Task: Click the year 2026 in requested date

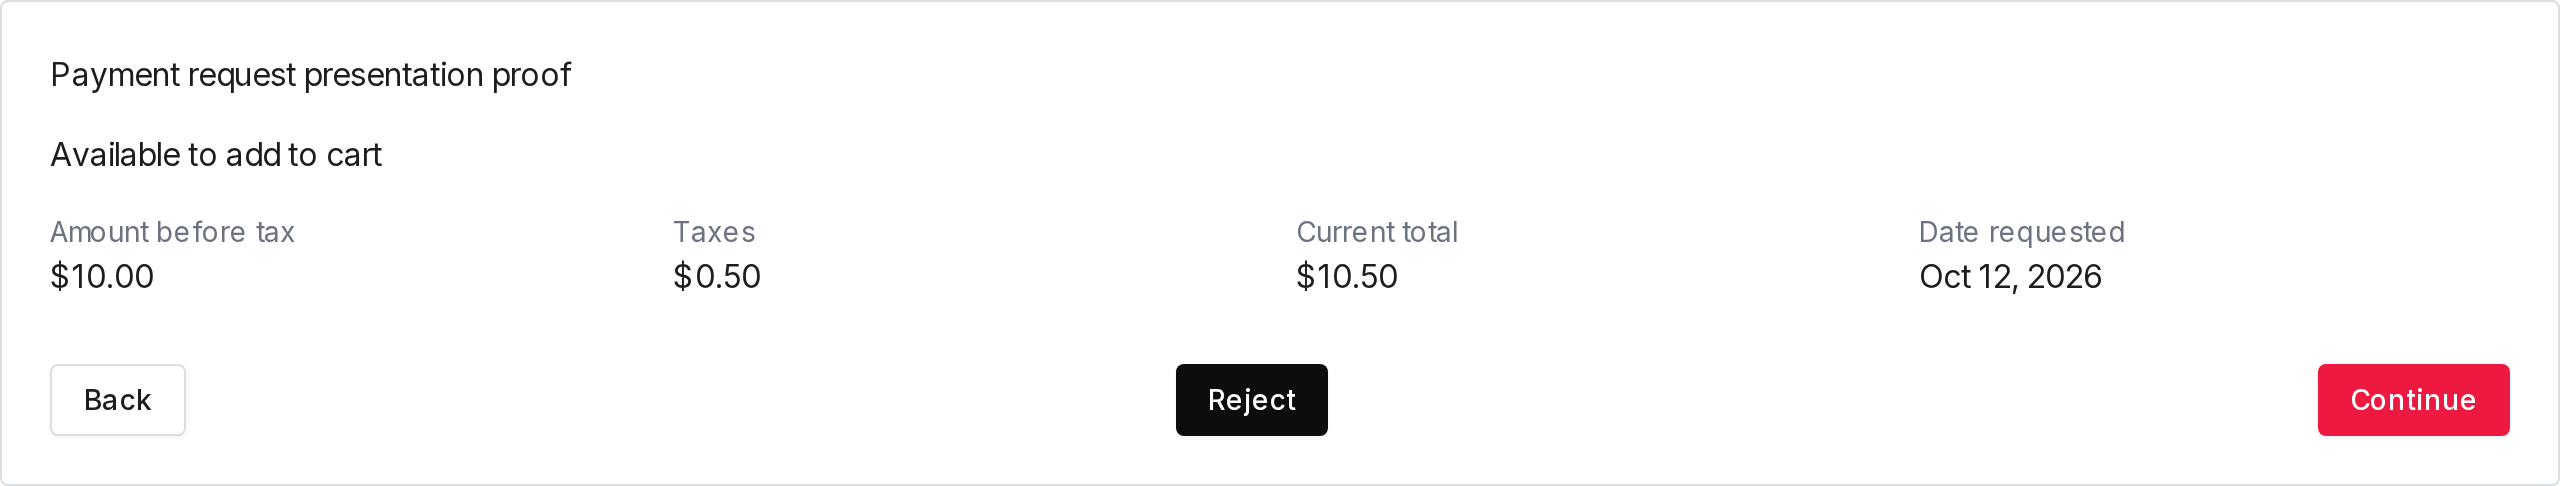Action: point(2064,276)
